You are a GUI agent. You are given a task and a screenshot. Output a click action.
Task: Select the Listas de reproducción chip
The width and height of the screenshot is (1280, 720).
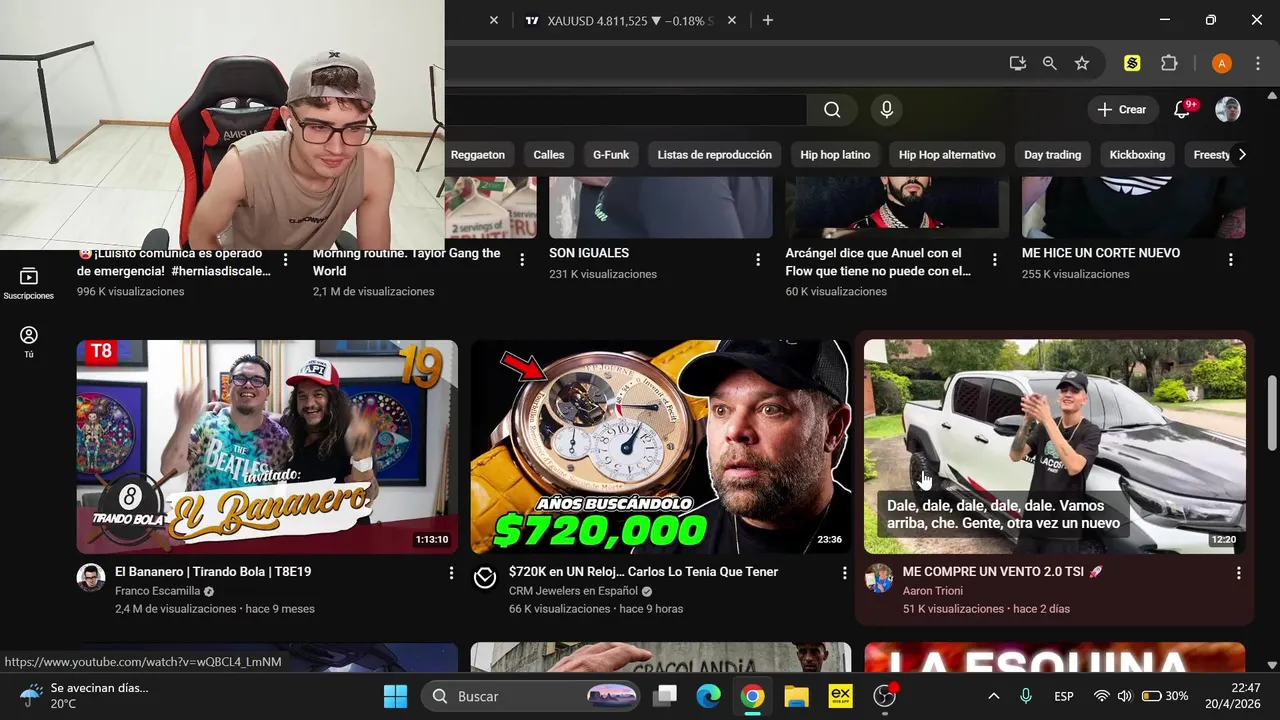pyautogui.click(x=715, y=155)
